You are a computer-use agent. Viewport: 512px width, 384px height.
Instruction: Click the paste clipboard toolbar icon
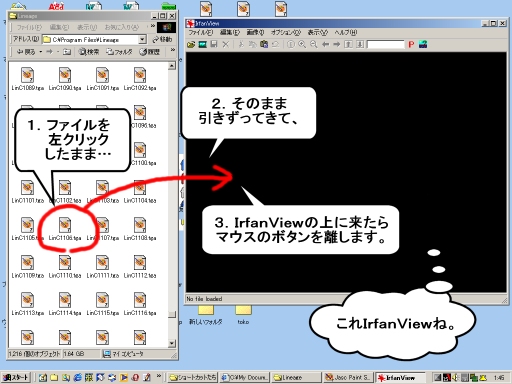tap(264, 44)
